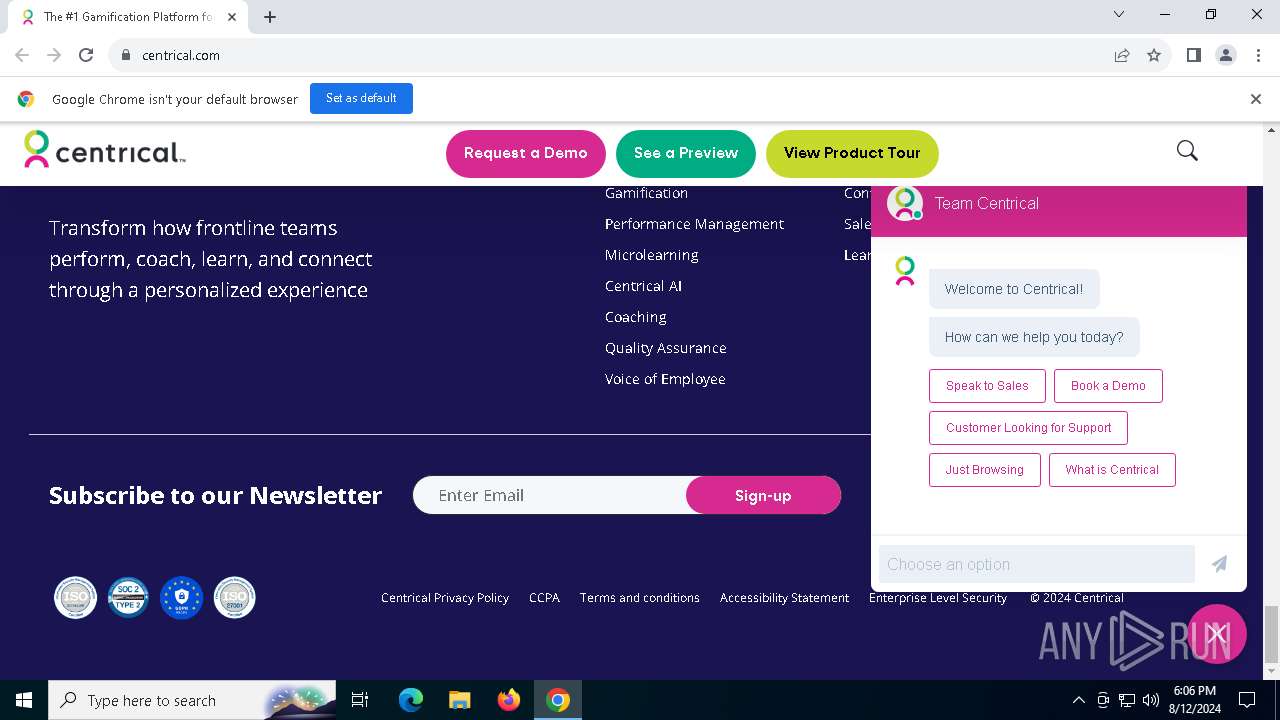Open Performance Management footer link
1280x720 pixels.
[694, 224]
